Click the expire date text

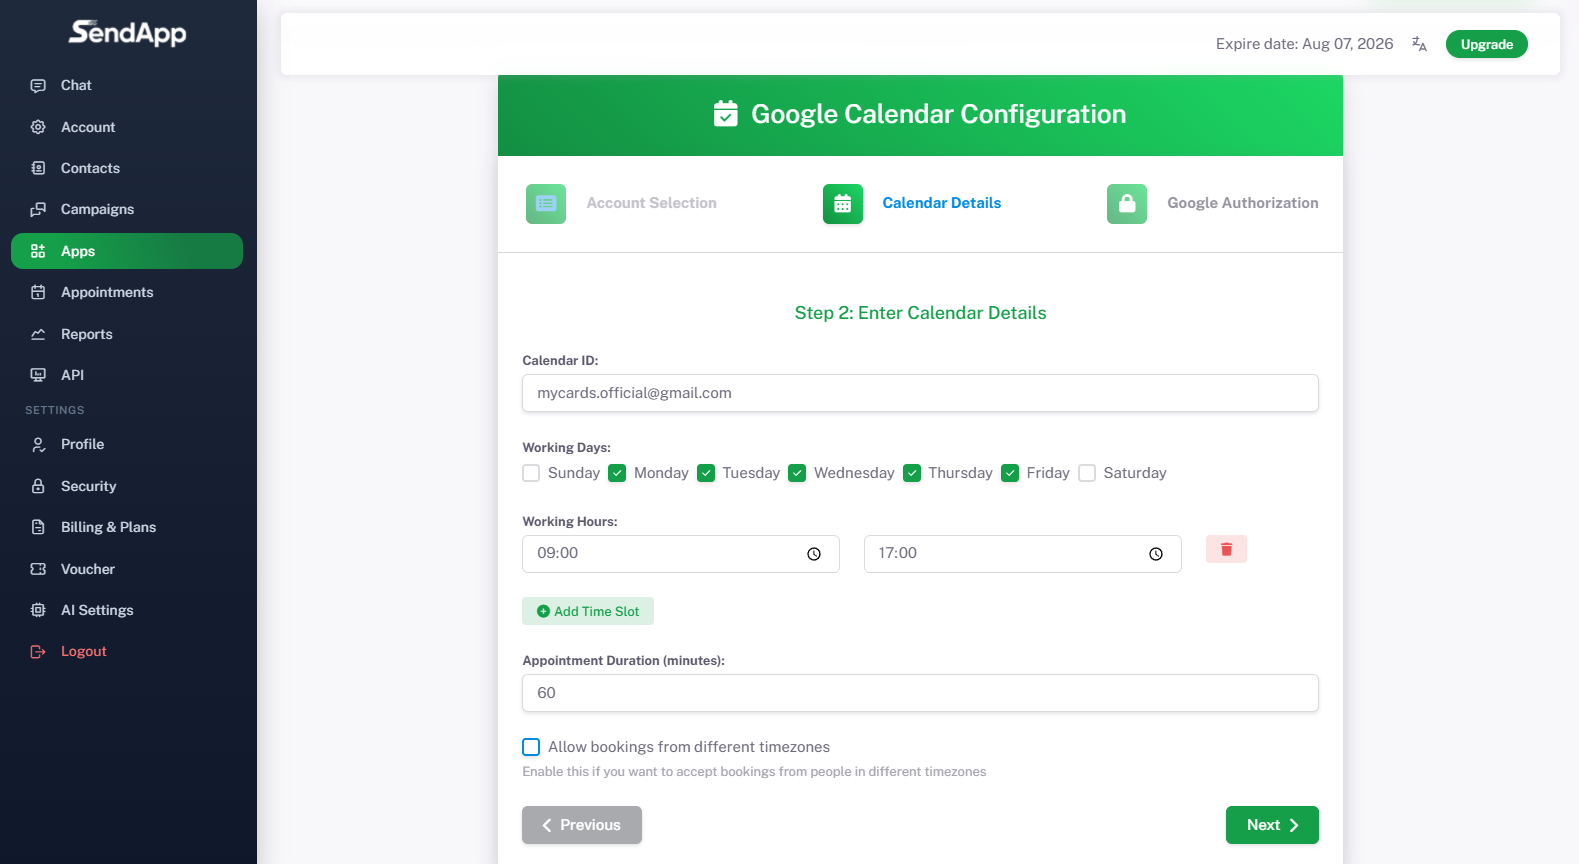[1304, 44]
